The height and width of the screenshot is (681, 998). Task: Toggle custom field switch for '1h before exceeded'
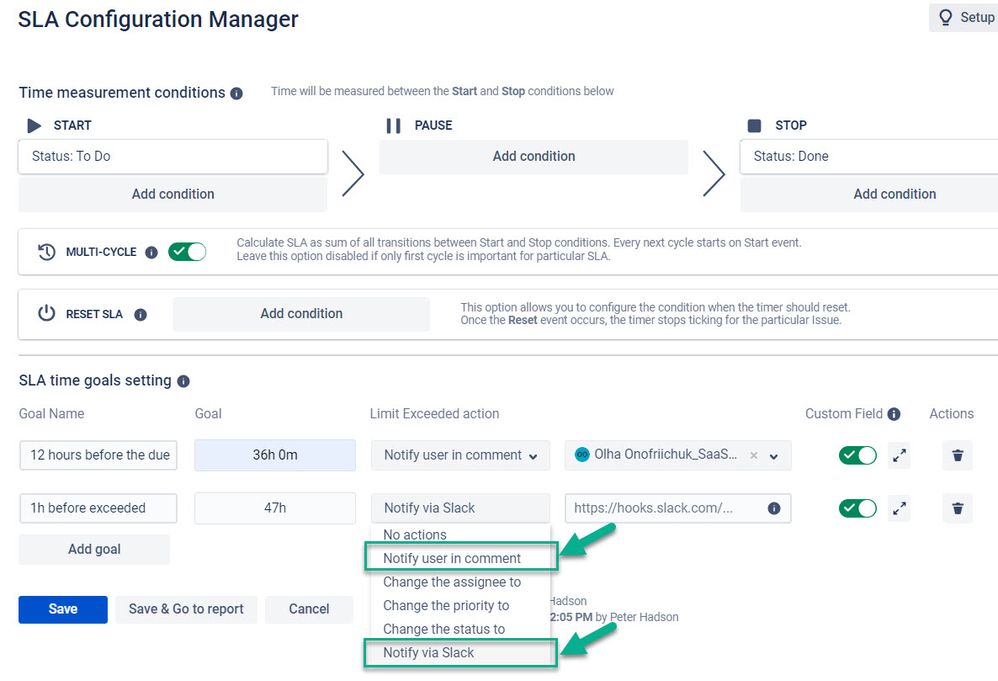point(857,508)
